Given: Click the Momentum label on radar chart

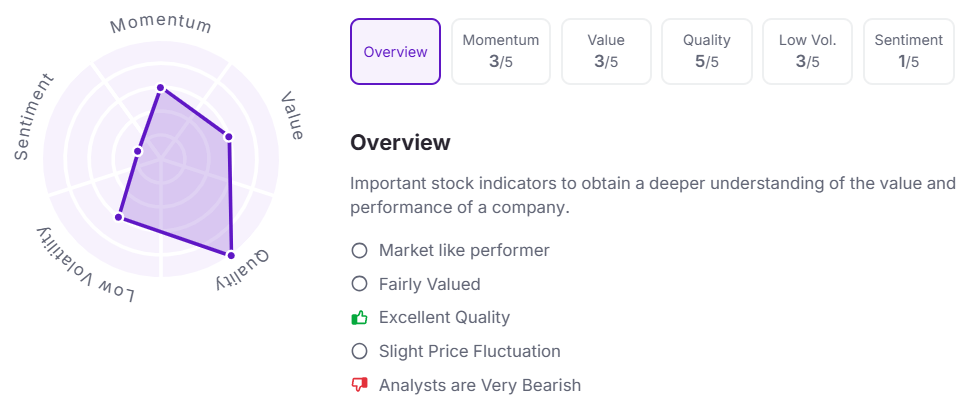Looking at the screenshot, I should [x=161, y=22].
